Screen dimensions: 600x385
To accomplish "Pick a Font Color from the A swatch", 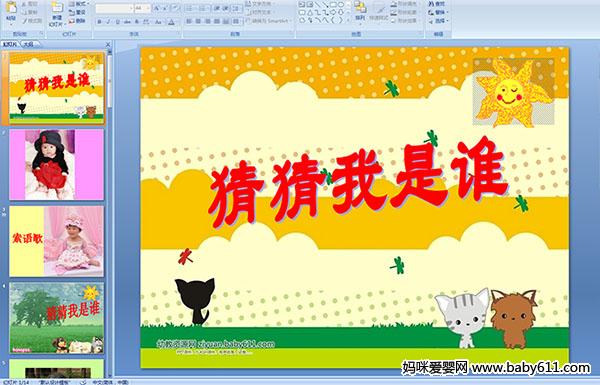I will (171, 22).
